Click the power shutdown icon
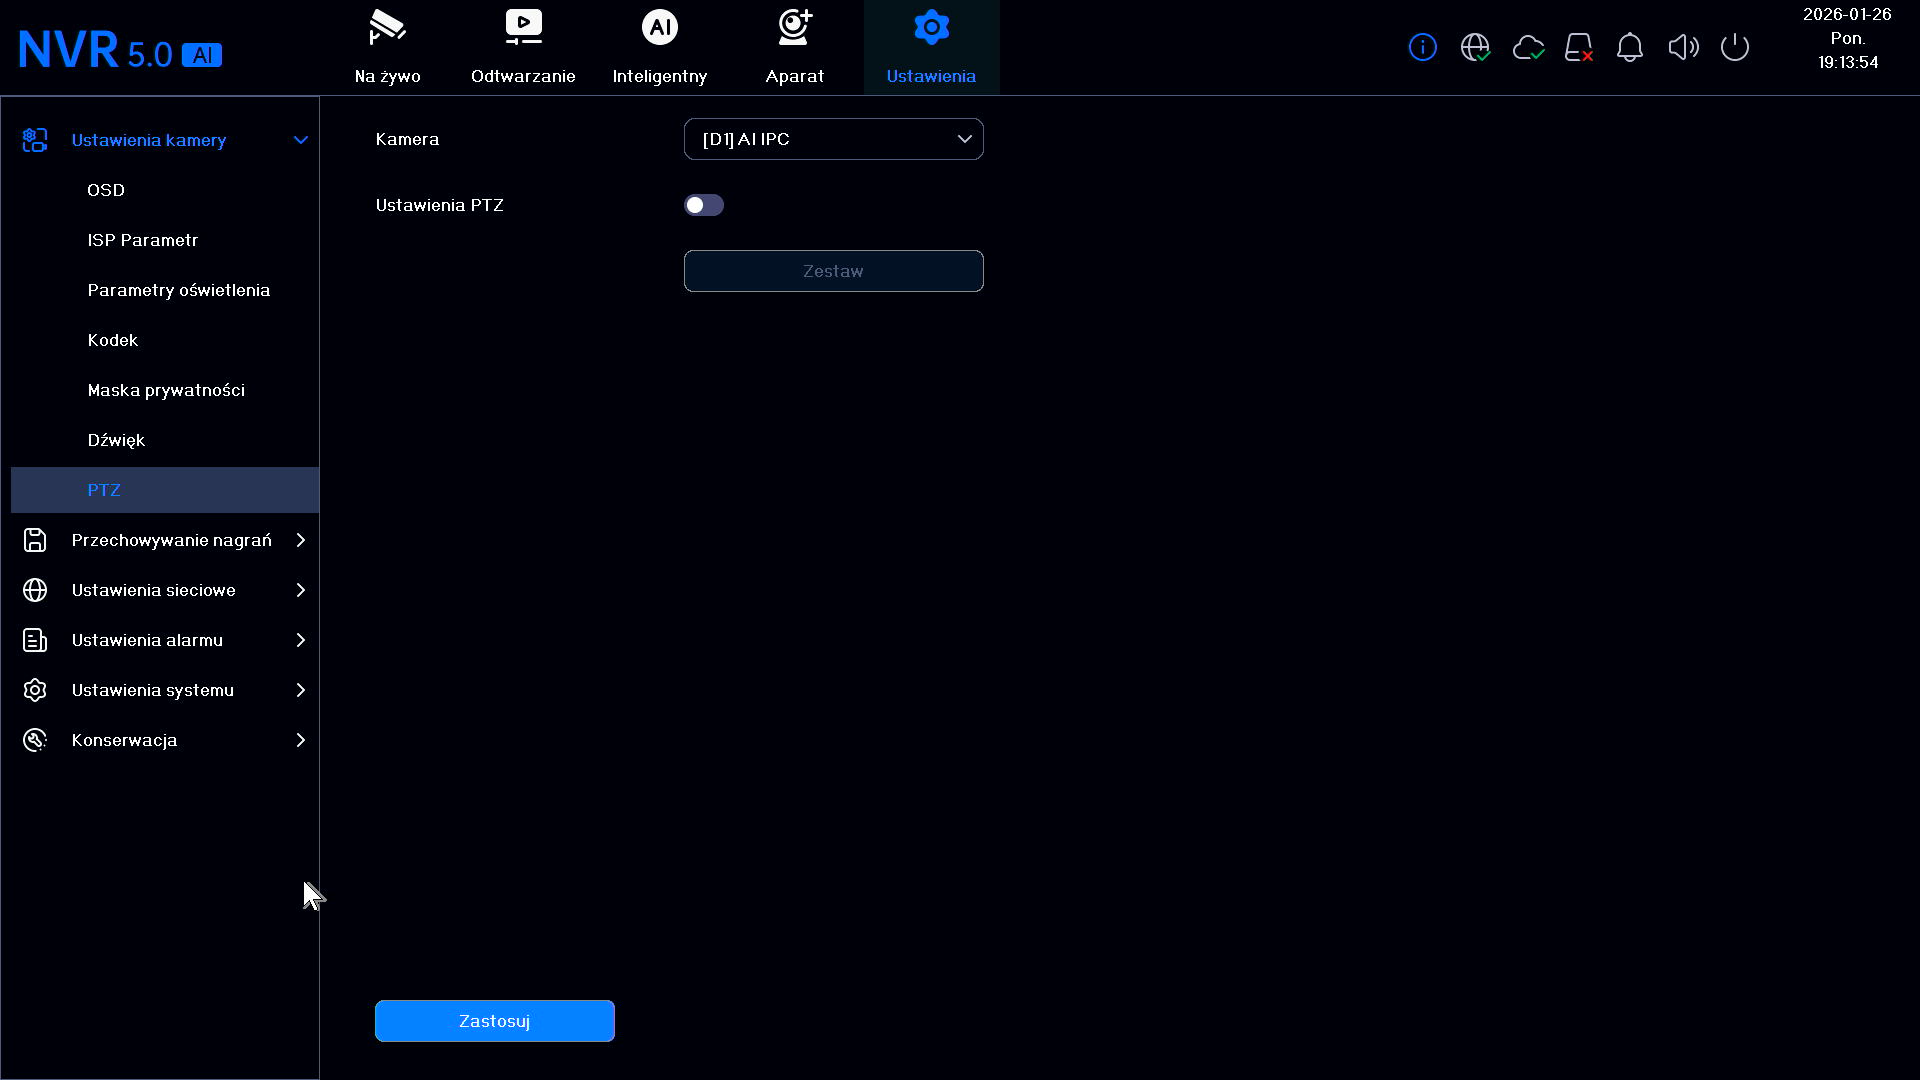This screenshot has height=1080, width=1920. click(x=1735, y=47)
